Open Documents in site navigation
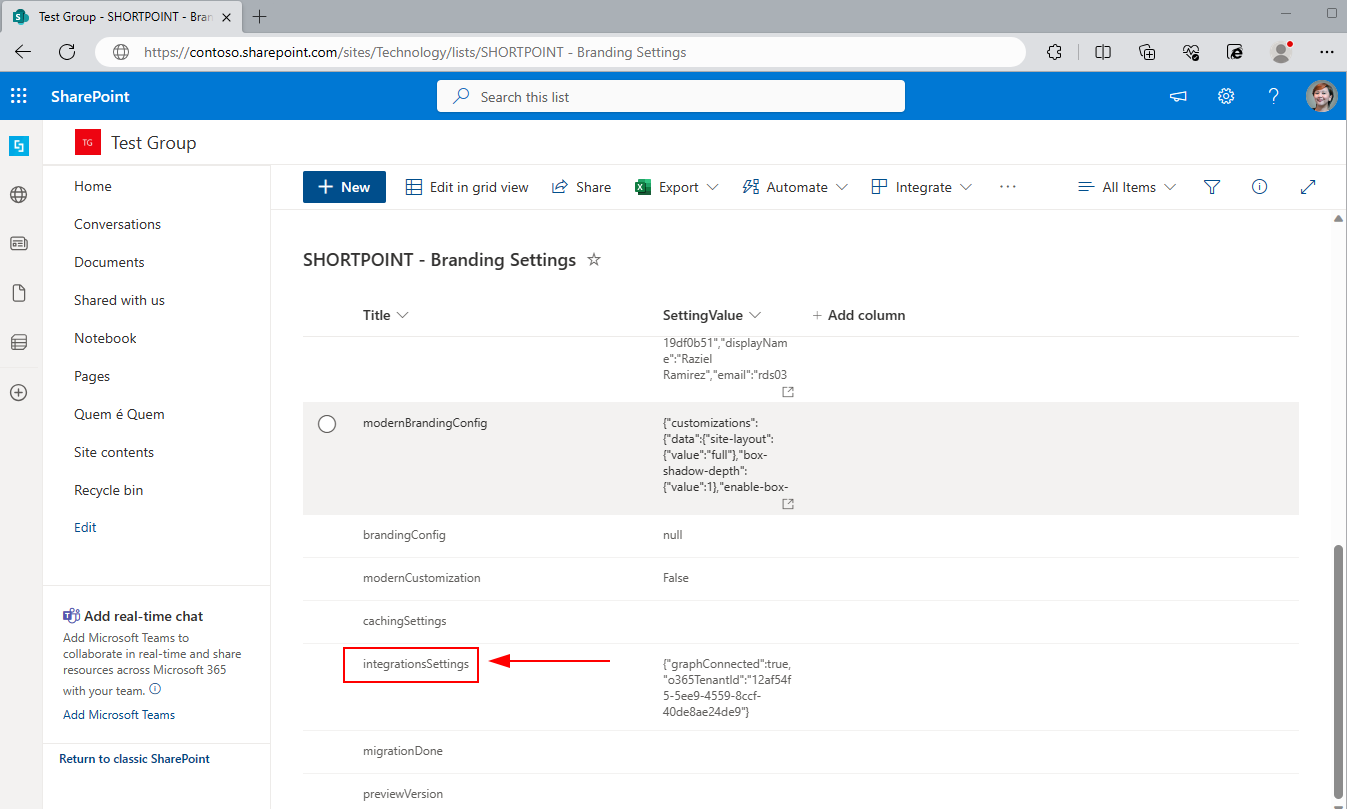 point(109,262)
